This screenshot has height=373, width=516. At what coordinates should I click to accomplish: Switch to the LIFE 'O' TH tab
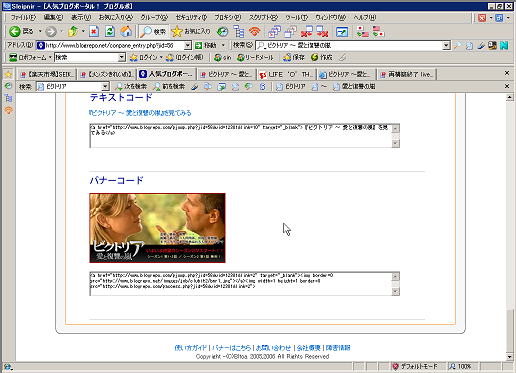tap(287, 74)
